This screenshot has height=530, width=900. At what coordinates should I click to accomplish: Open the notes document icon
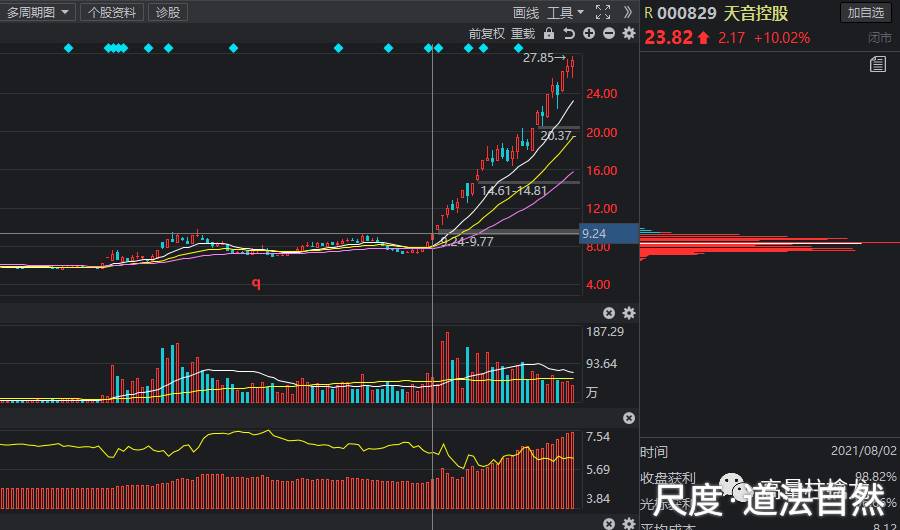(878, 64)
